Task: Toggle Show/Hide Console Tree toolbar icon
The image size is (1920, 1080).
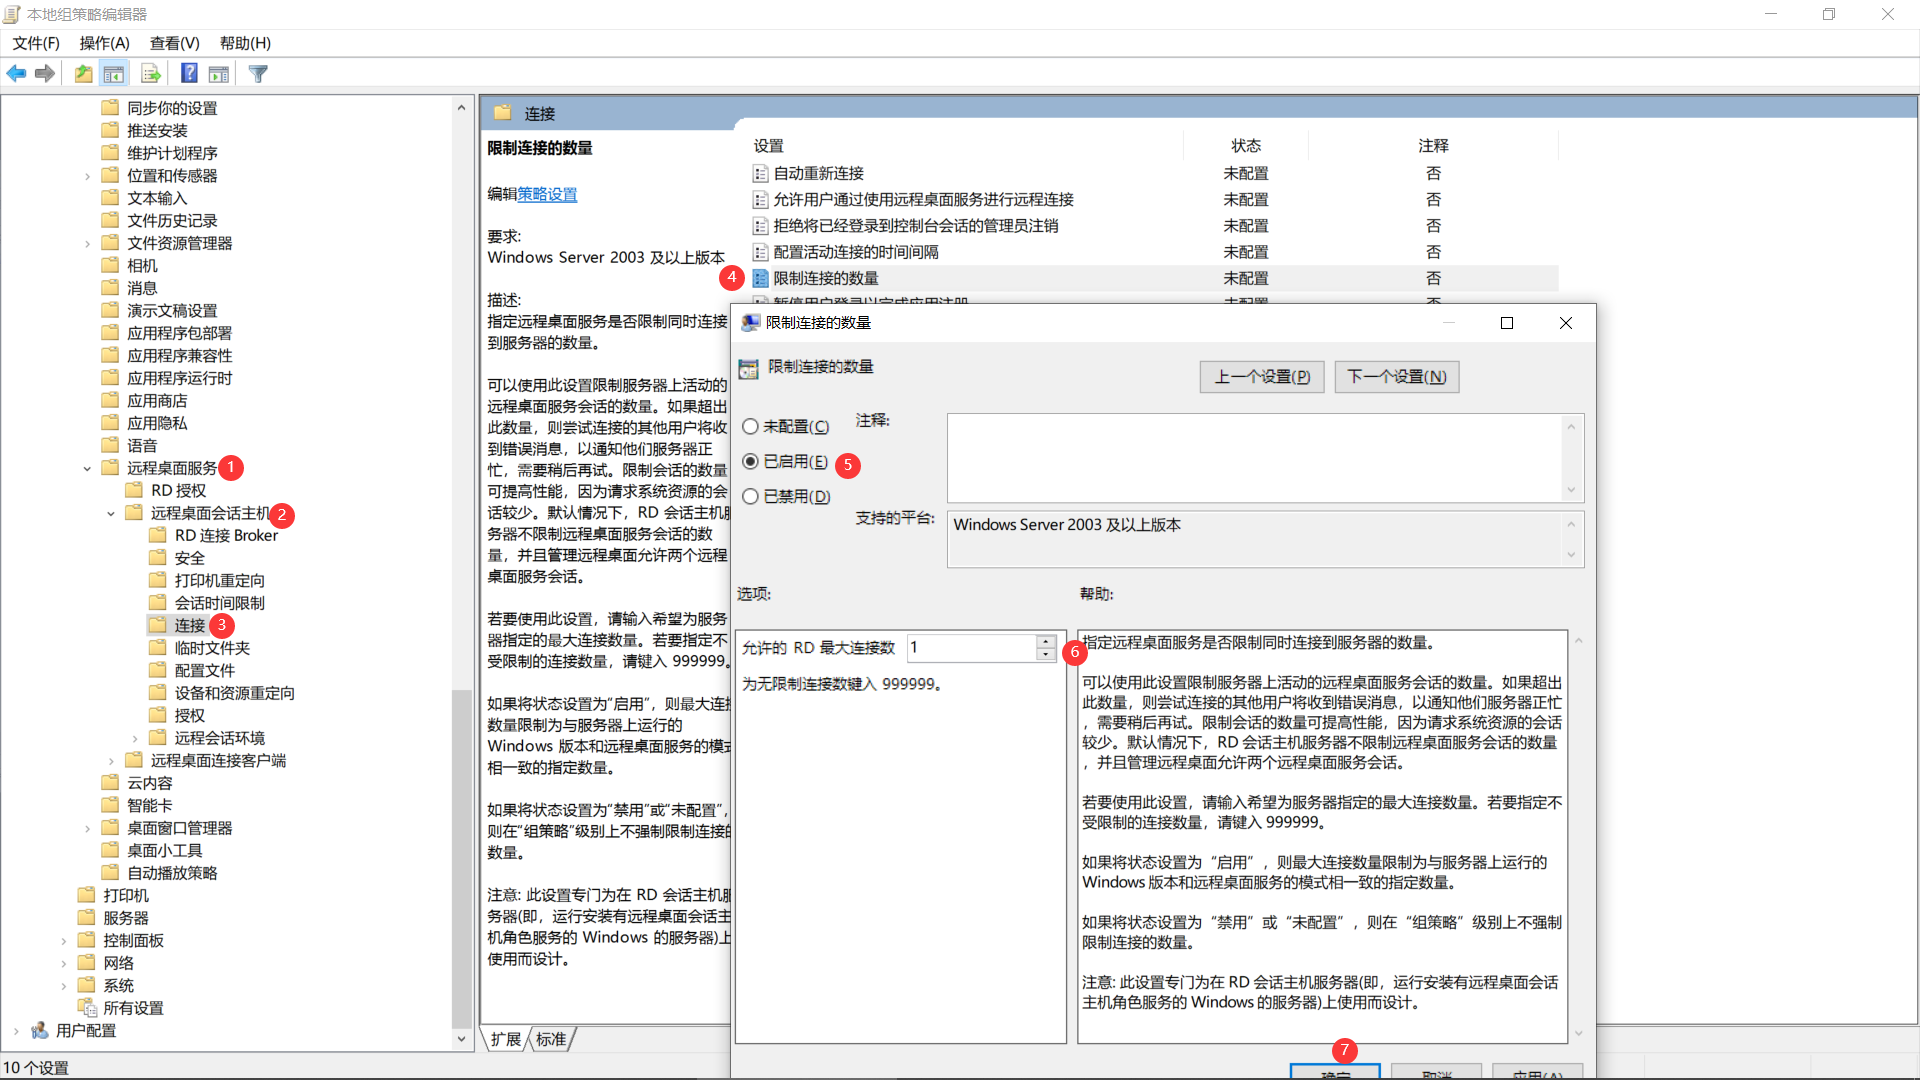Action: pos(114,73)
